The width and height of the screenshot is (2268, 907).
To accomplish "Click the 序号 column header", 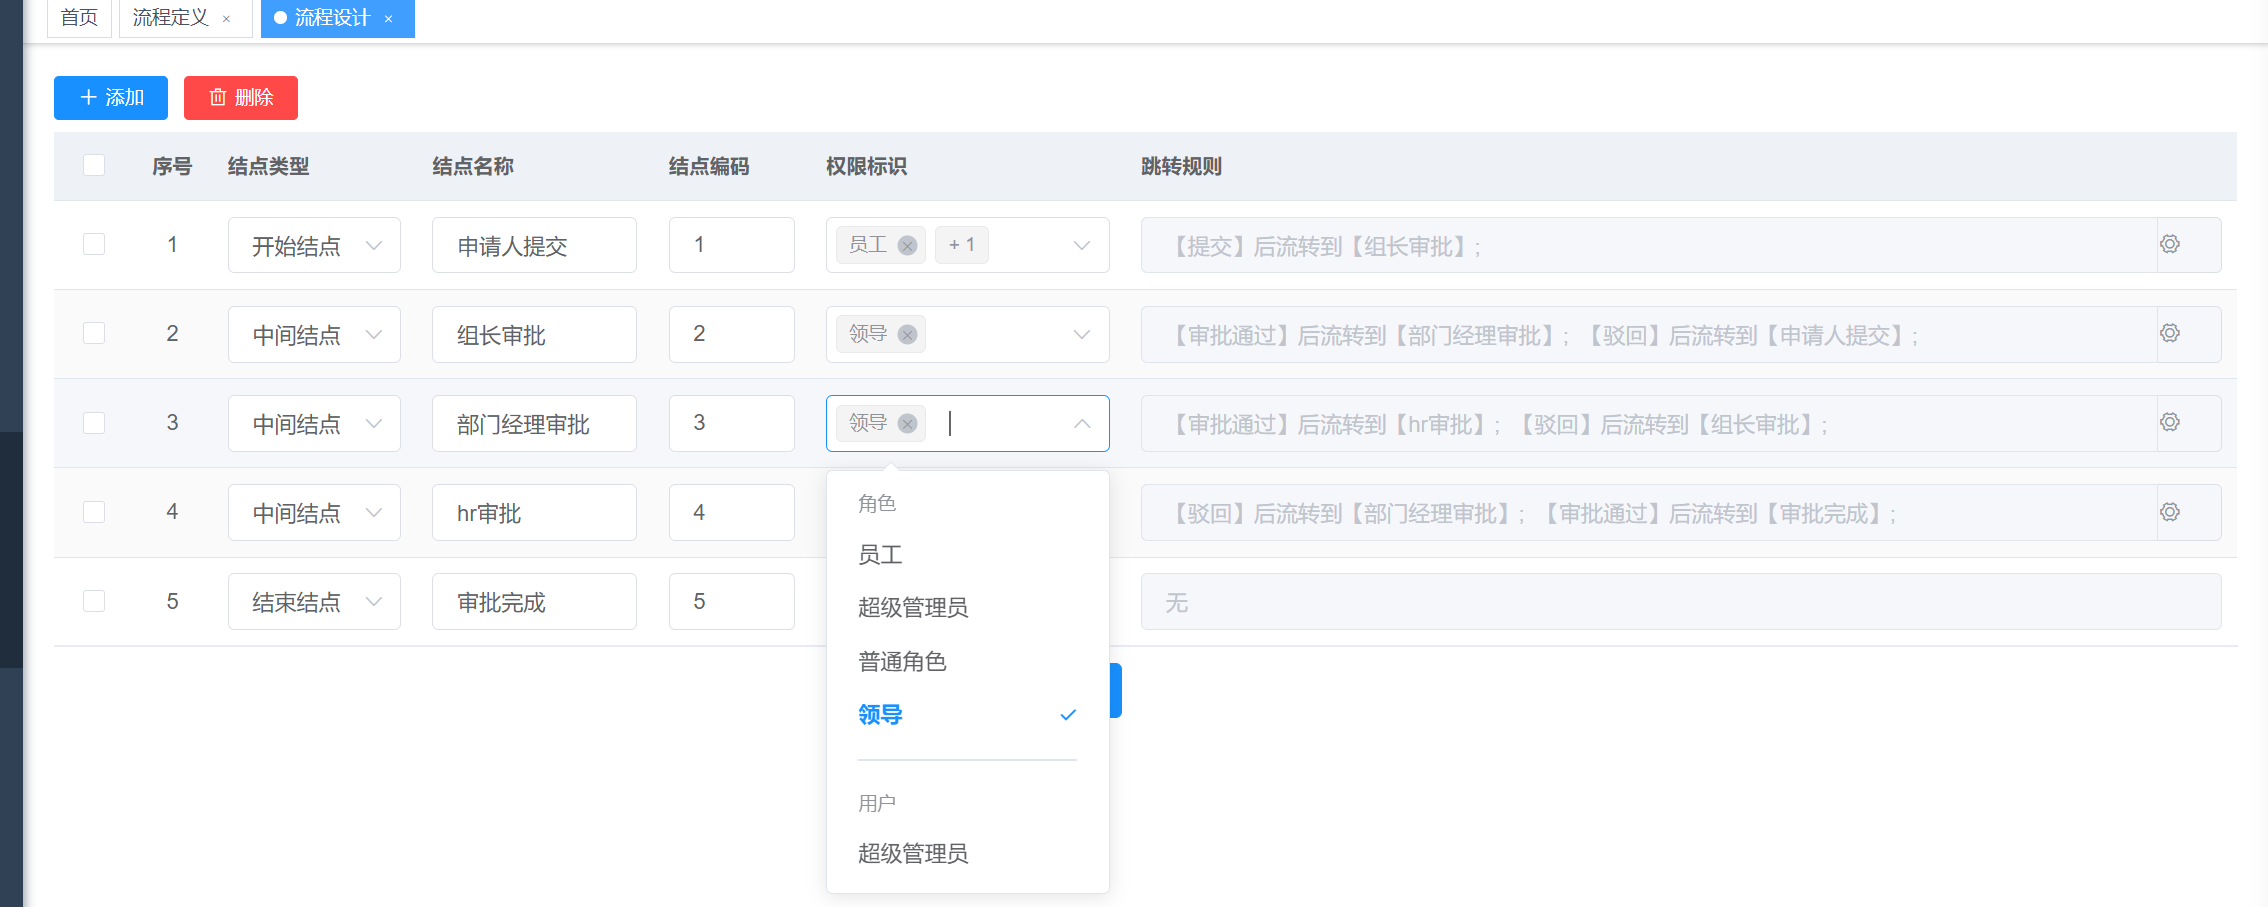I will point(172,166).
